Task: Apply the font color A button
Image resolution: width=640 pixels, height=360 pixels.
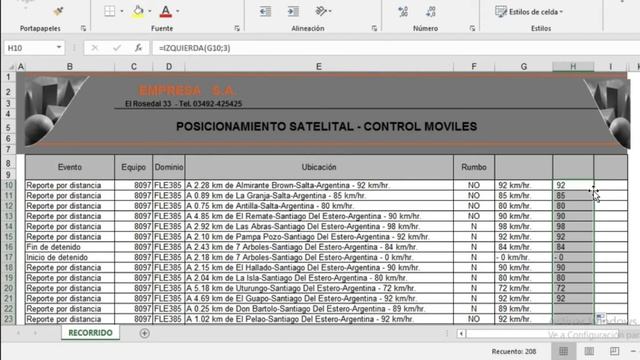Action: pyautogui.click(x=165, y=11)
